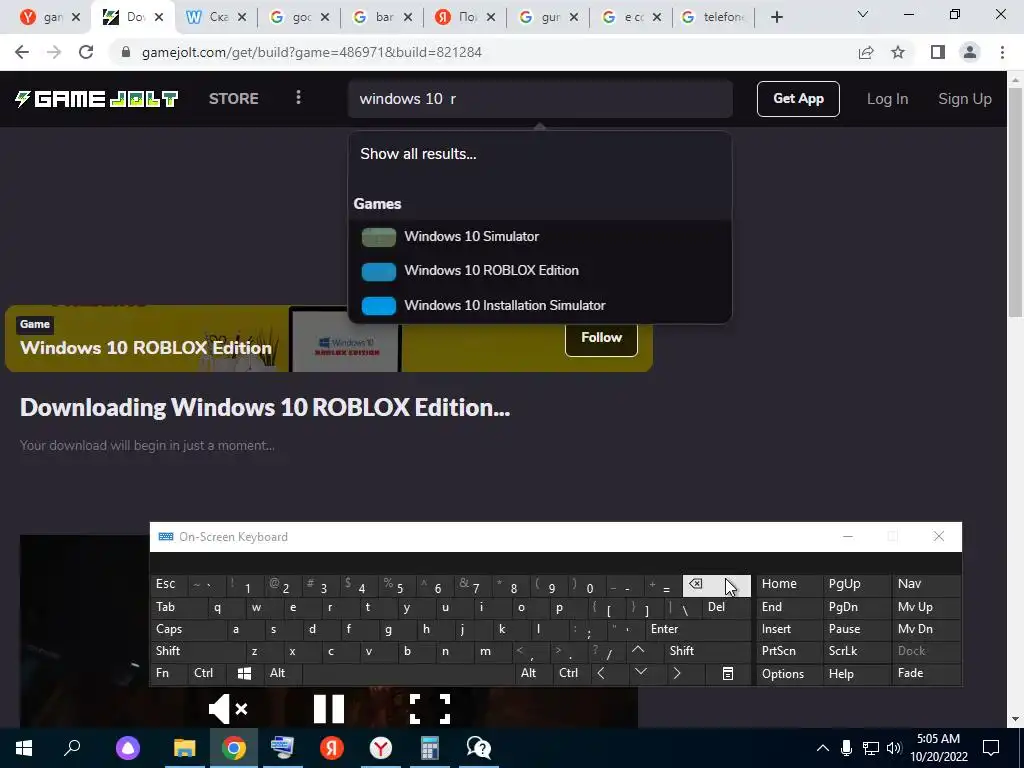Click right arrow key on On-Screen Keyboard
This screenshot has height=768, width=1024.
point(677,673)
